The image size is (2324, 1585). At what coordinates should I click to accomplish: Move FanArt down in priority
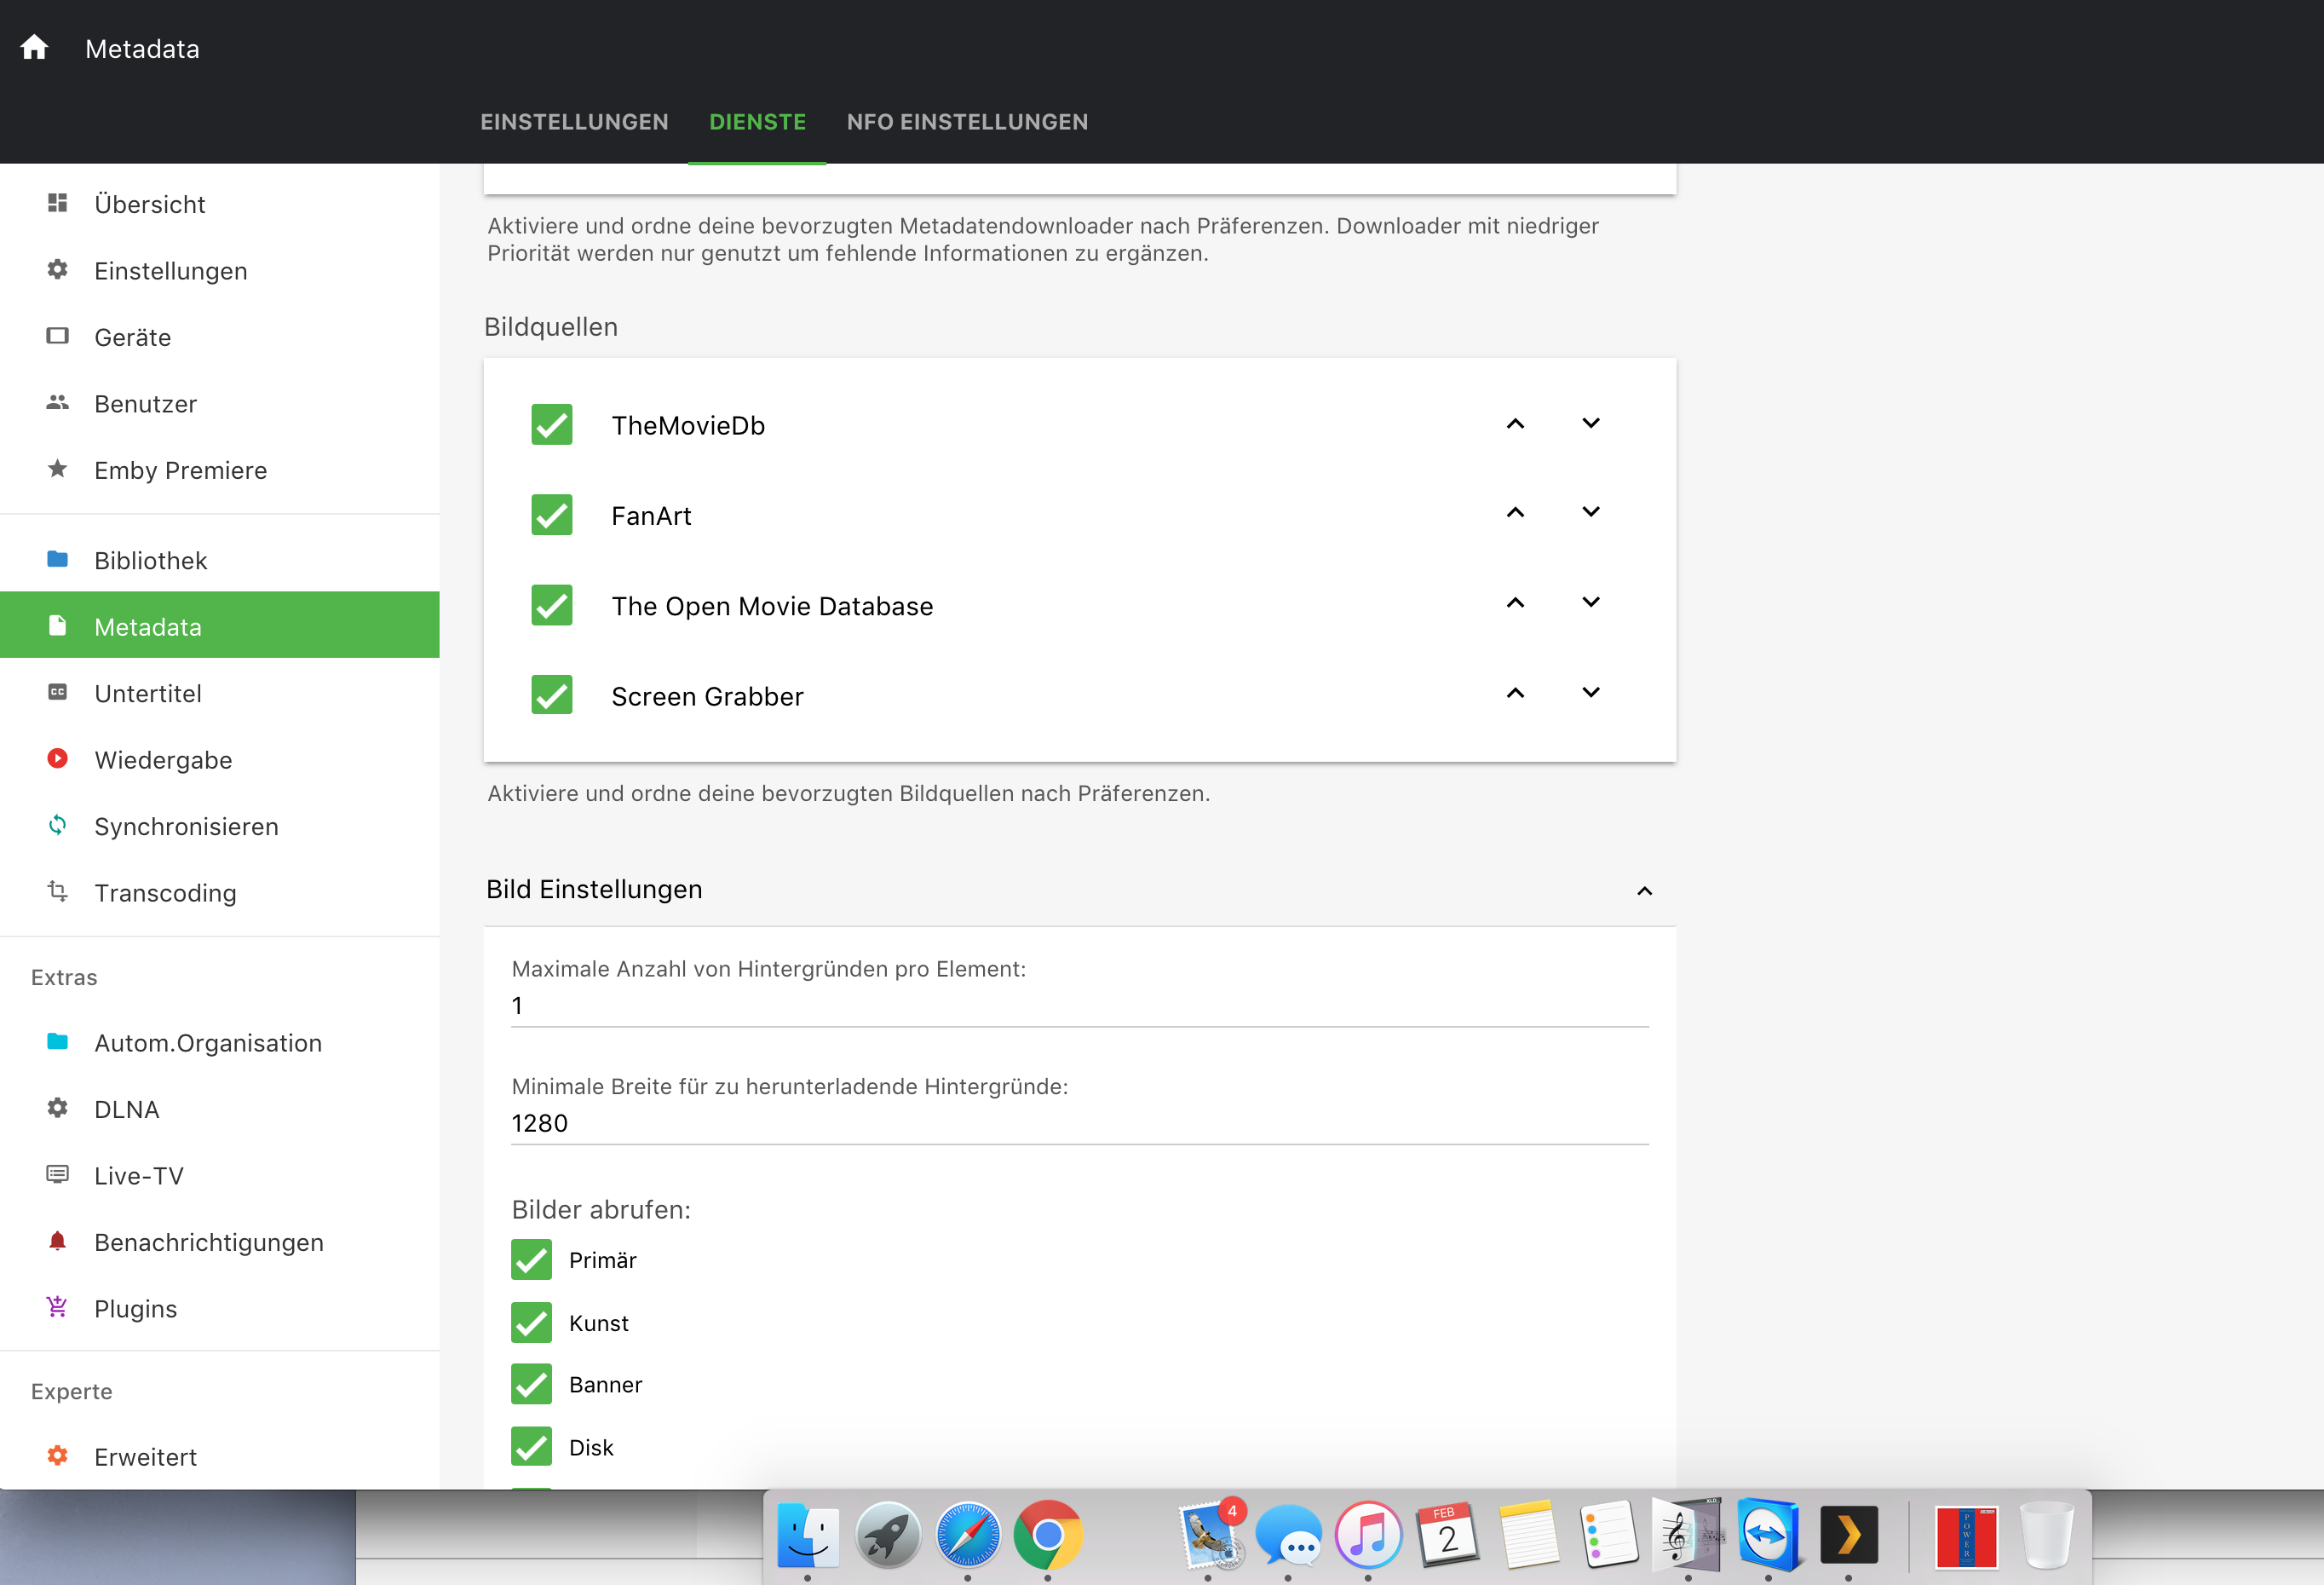1591,512
